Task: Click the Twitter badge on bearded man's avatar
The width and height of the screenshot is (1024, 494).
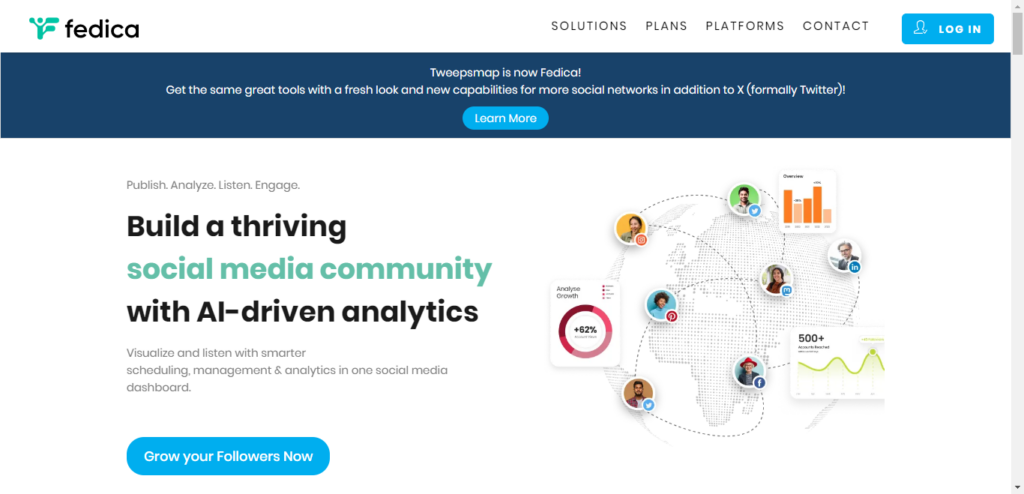Action: (648, 405)
